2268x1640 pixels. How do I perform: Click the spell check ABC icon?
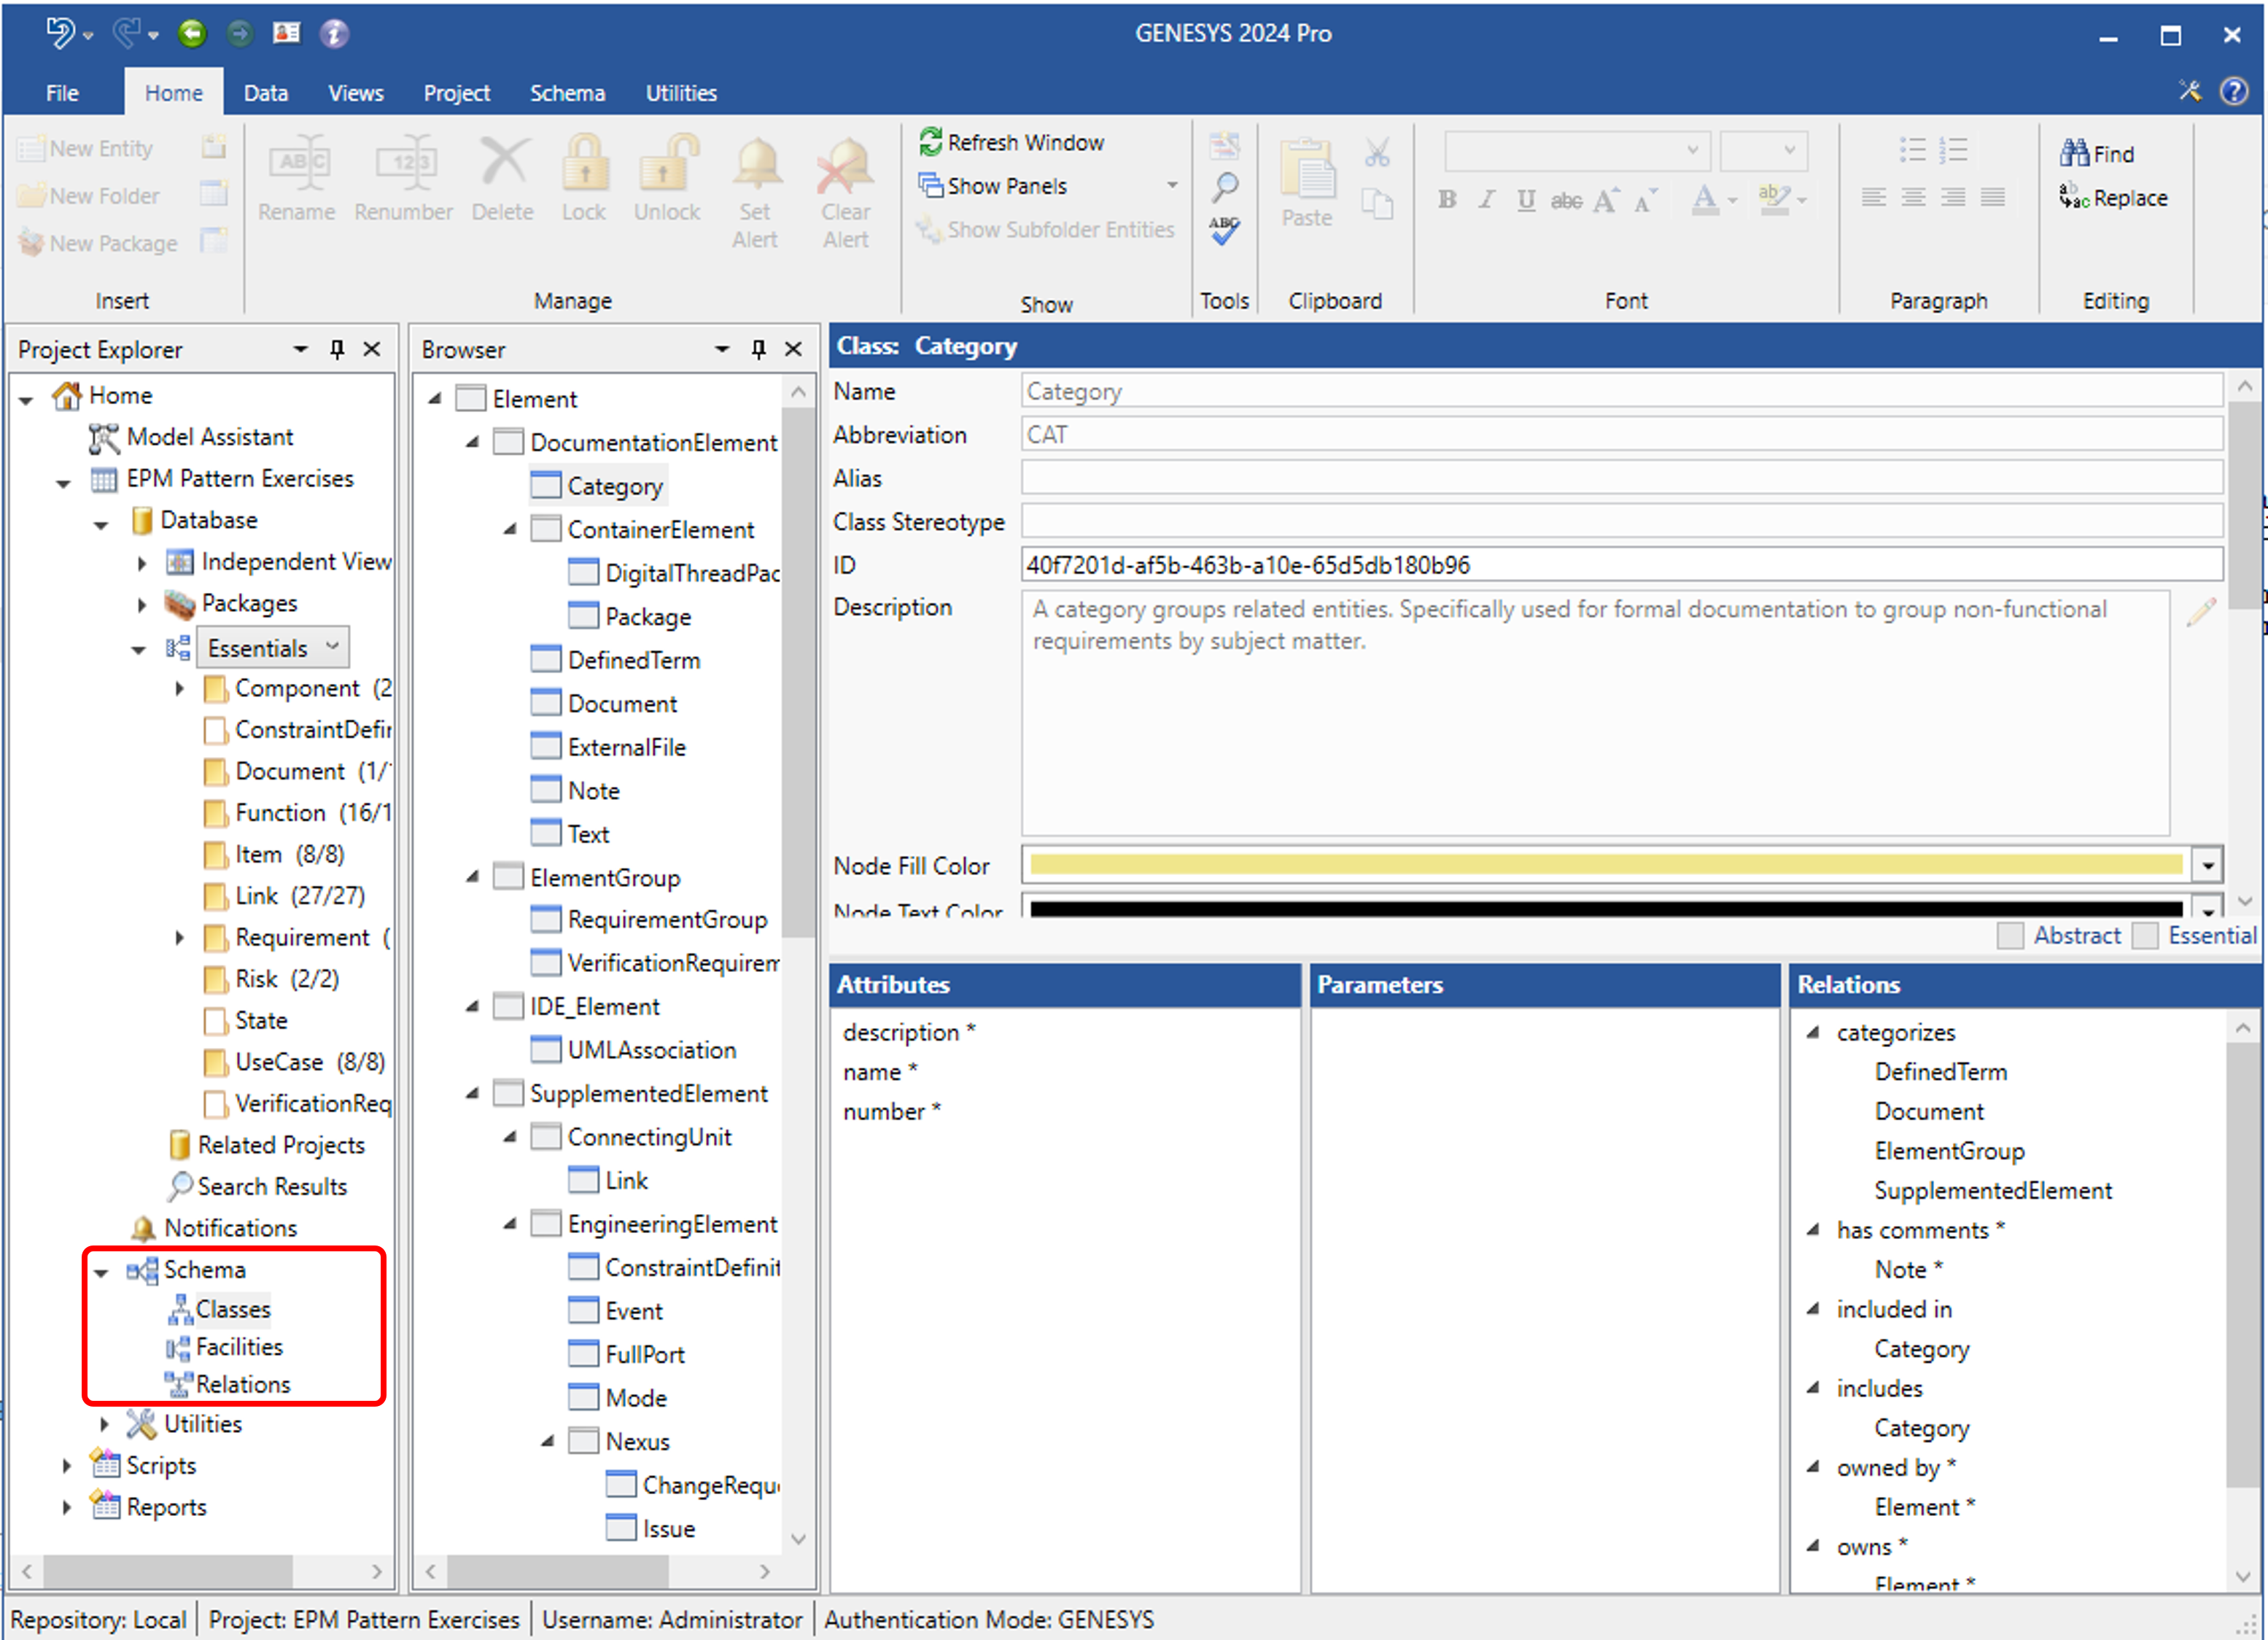pos(1225,230)
